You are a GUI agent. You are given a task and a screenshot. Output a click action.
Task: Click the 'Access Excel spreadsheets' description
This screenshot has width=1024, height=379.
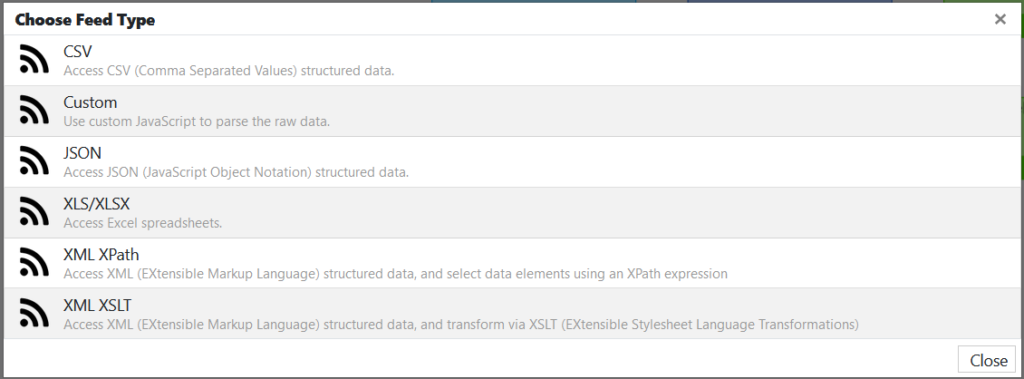click(143, 223)
